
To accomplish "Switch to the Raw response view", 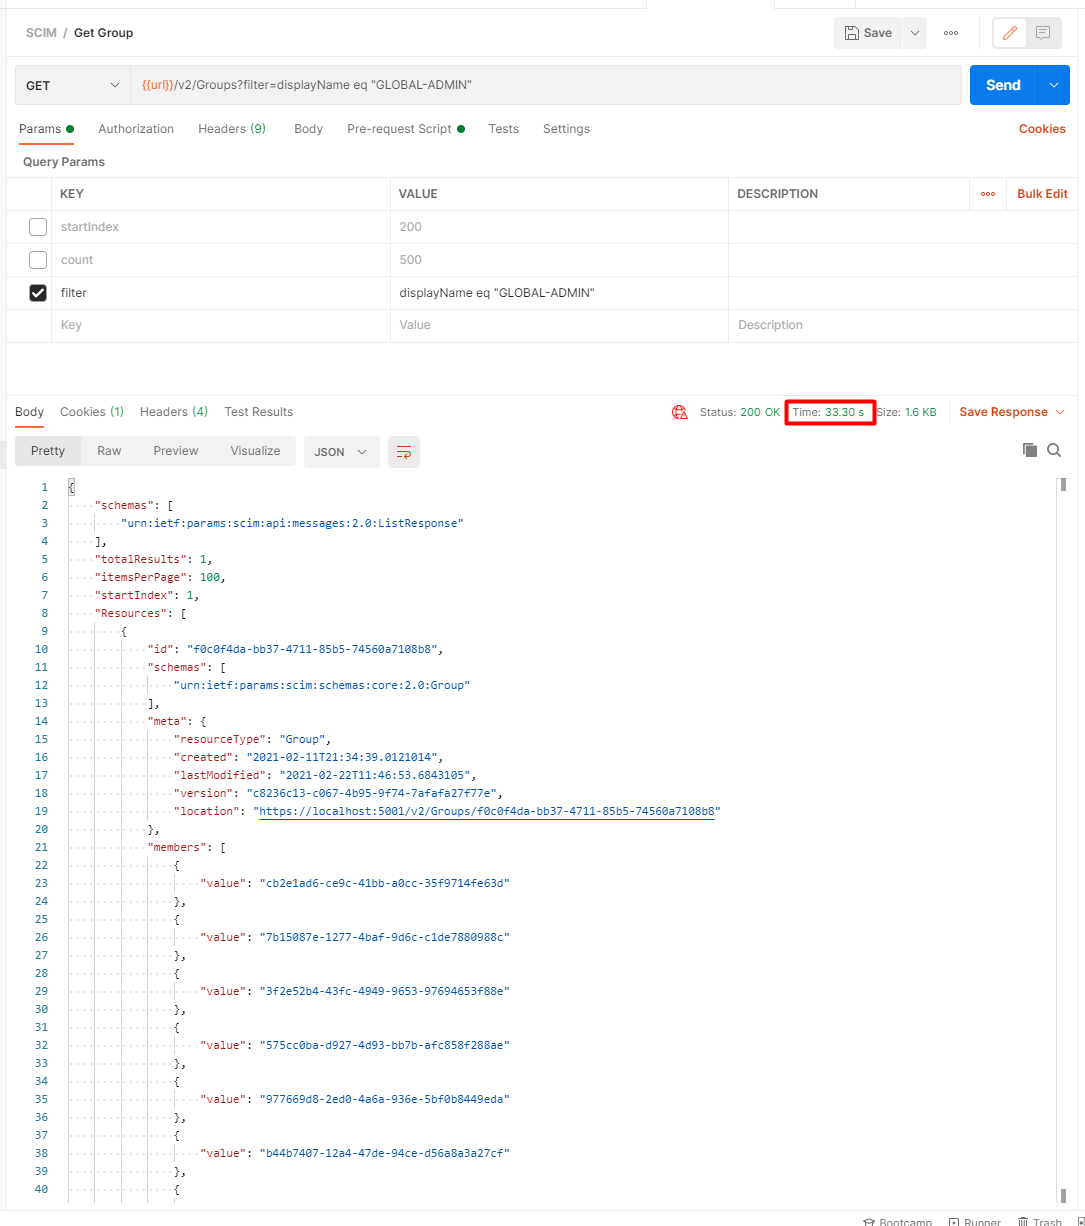I will click(109, 450).
